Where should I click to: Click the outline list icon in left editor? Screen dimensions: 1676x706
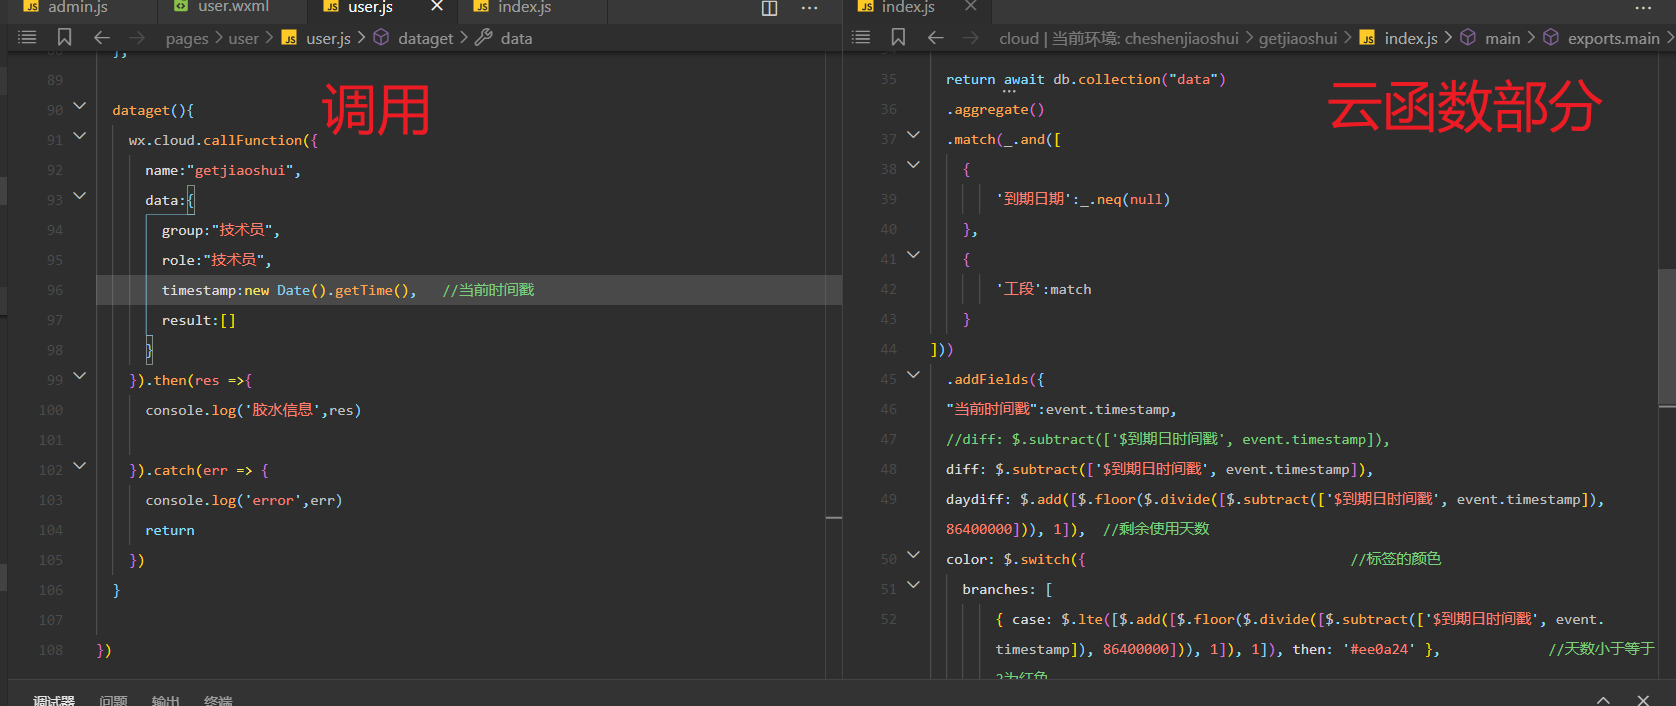[x=27, y=37]
